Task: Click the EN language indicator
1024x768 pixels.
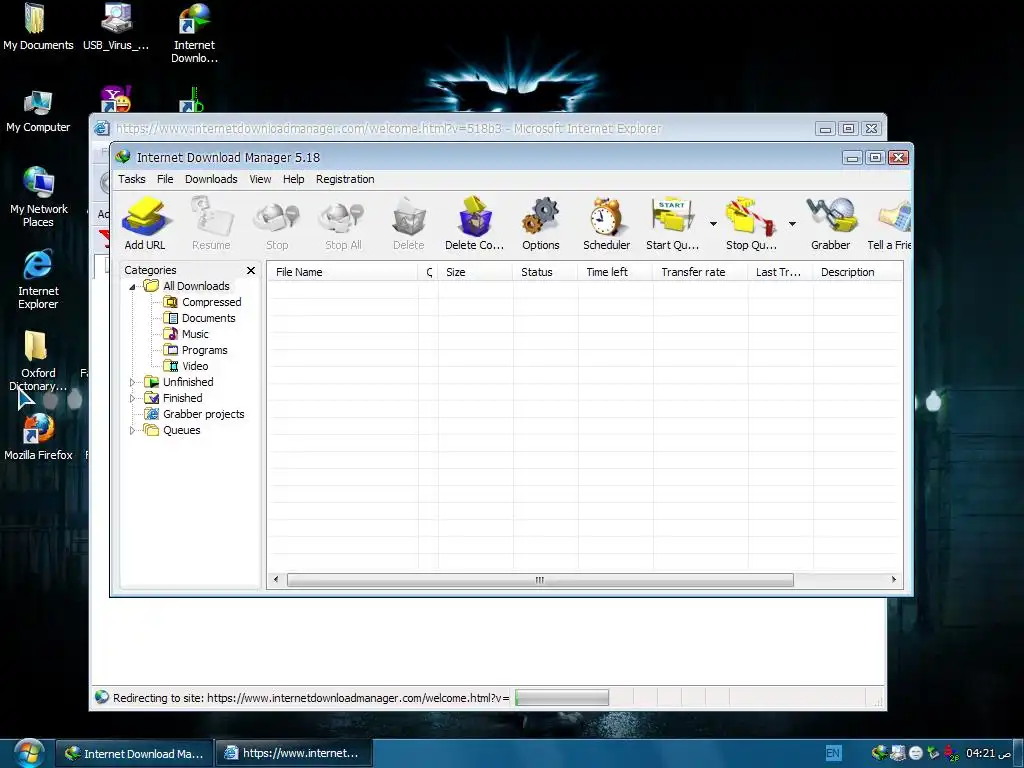Action: click(x=833, y=754)
